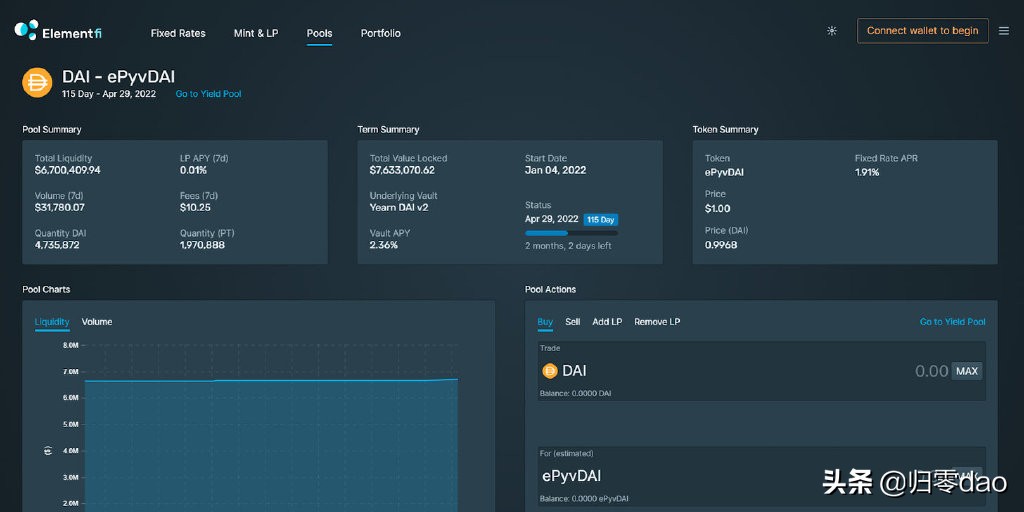Image resolution: width=1024 pixels, height=512 pixels.
Task: Select the Sell action tab
Action: (573, 322)
